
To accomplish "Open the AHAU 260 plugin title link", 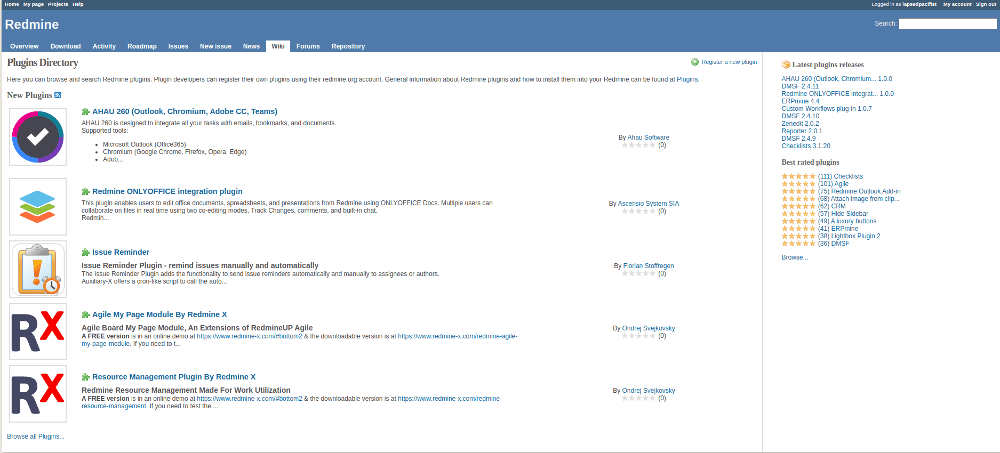I will tap(185, 111).
